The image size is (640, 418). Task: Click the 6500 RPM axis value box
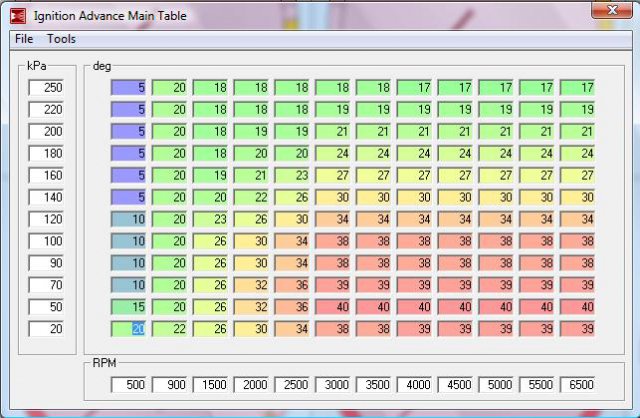(x=578, y=384)
